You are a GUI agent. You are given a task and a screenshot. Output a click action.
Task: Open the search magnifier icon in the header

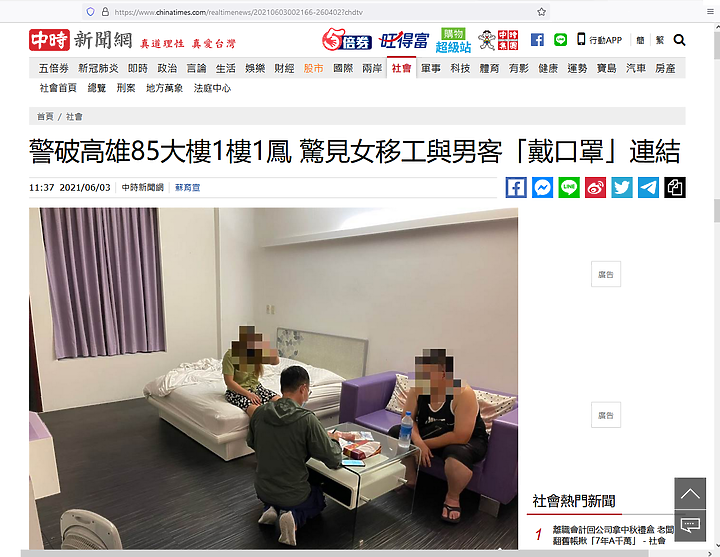point(679,40)
